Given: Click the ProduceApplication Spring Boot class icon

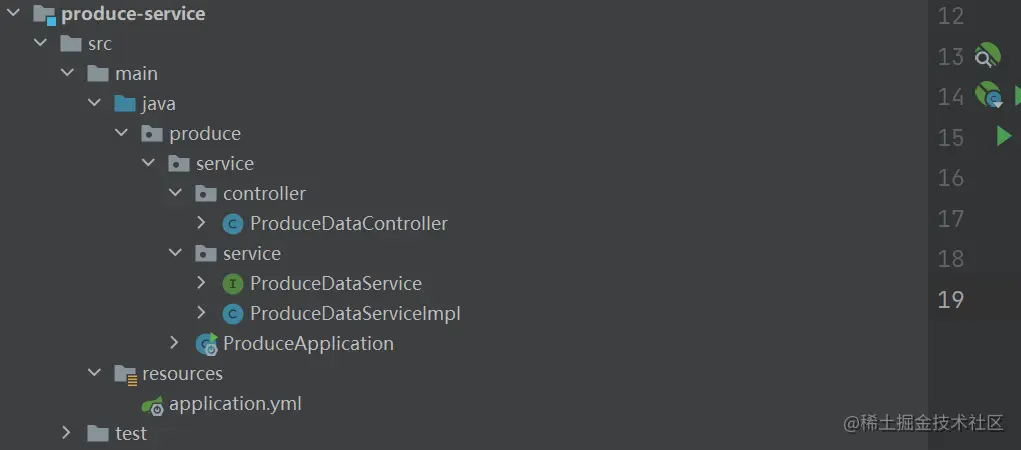Looking at the screenshot, I should pyautogui.click(x=207, y=344).
